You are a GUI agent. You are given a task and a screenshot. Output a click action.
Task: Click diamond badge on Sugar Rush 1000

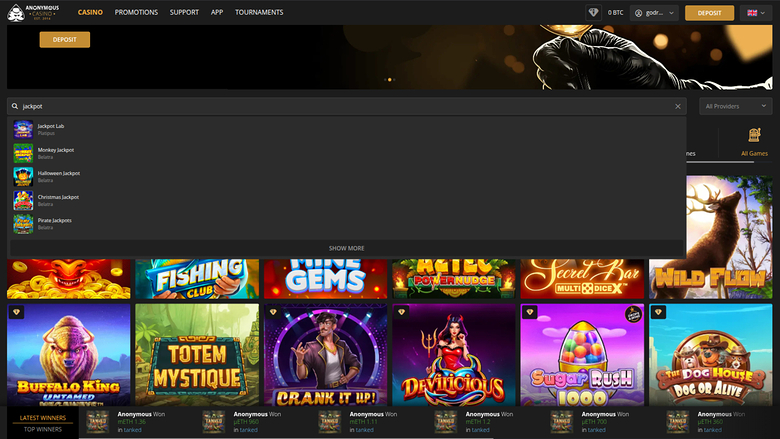click(529, 312)
